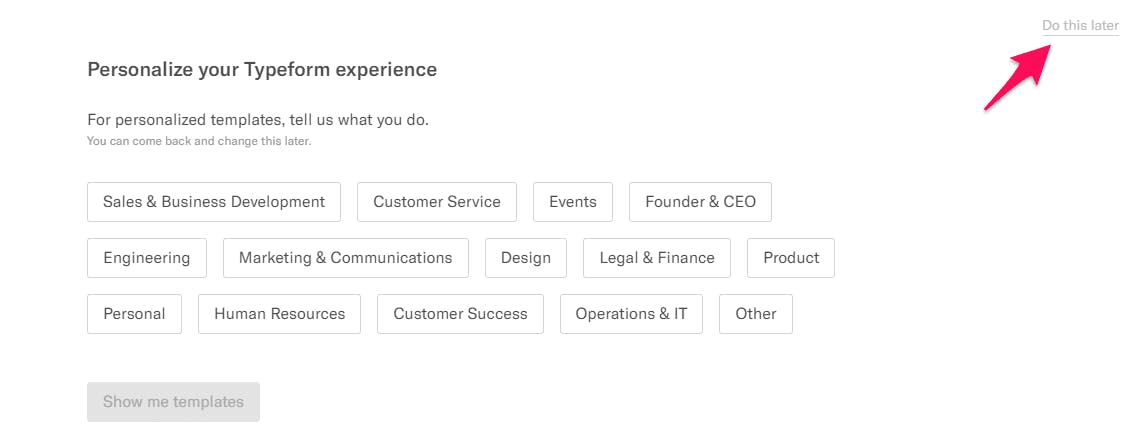This screenshot has width=1139, height=435.
Task: Select the Other option
Action: click(755, 314)
